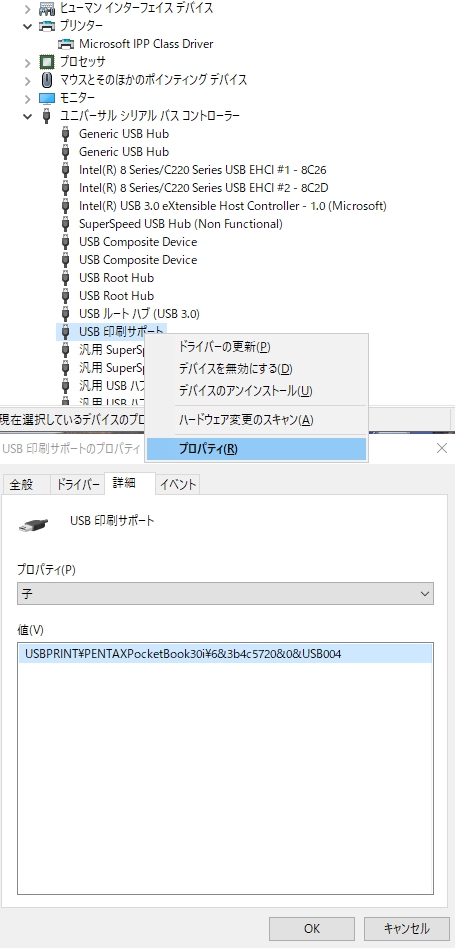Image resolution: width=455 pixels, height=948 pixels.
Task: Click the Intel USB 3.0 eXtensible Host Controller icon
Action: 66,206
